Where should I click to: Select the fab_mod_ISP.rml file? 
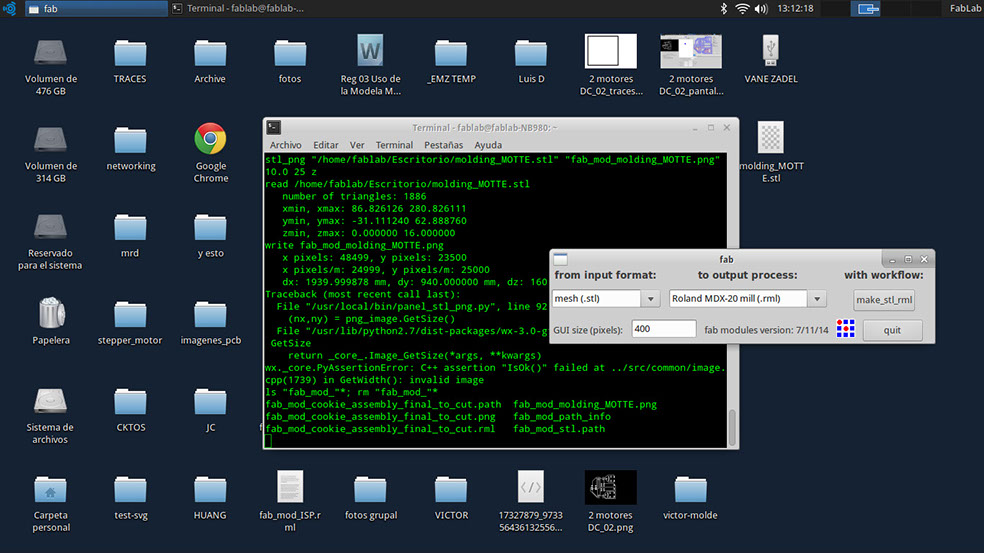[290, 487]
